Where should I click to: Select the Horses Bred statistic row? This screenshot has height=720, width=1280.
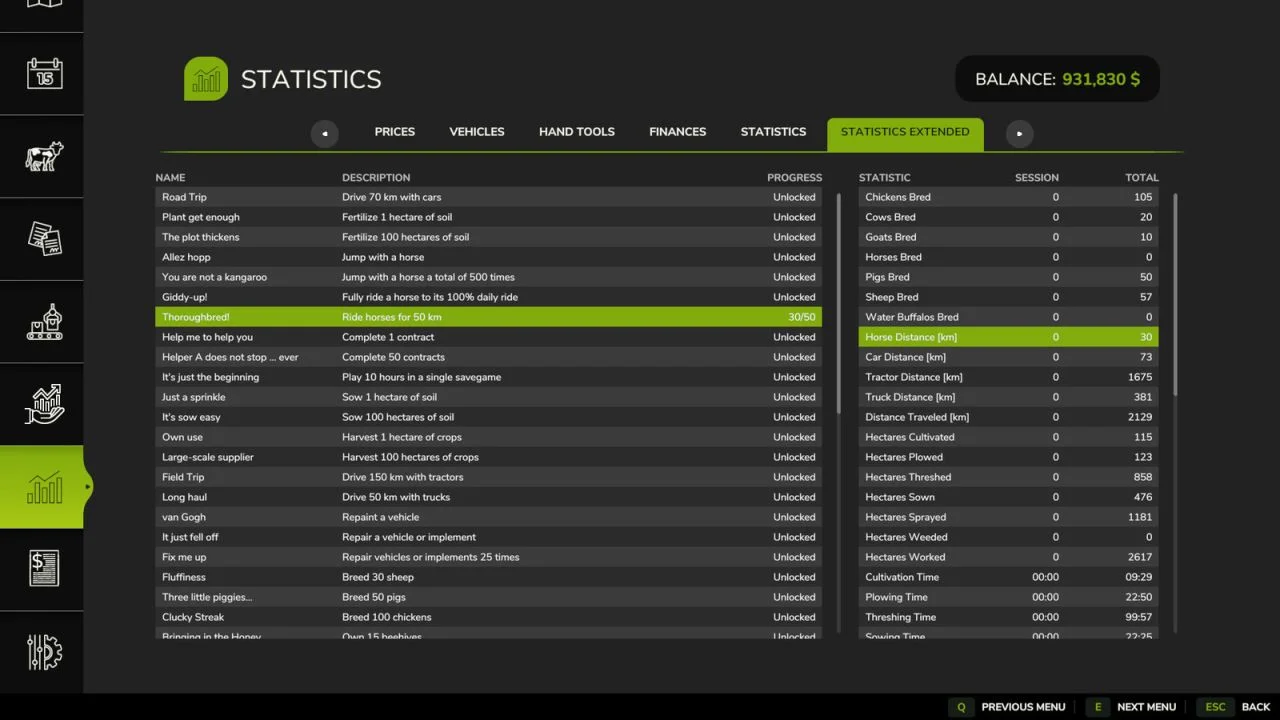[x=1008, y=257]
